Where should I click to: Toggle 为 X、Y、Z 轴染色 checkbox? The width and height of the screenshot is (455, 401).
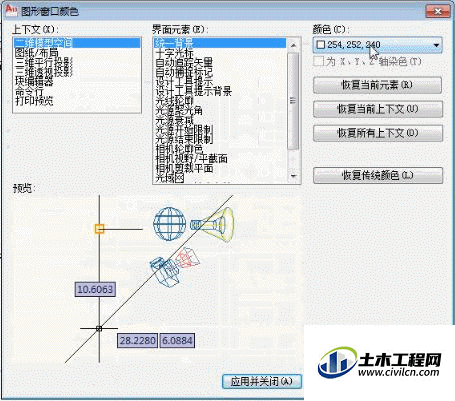pyautogui.click(x=319, y=61)
